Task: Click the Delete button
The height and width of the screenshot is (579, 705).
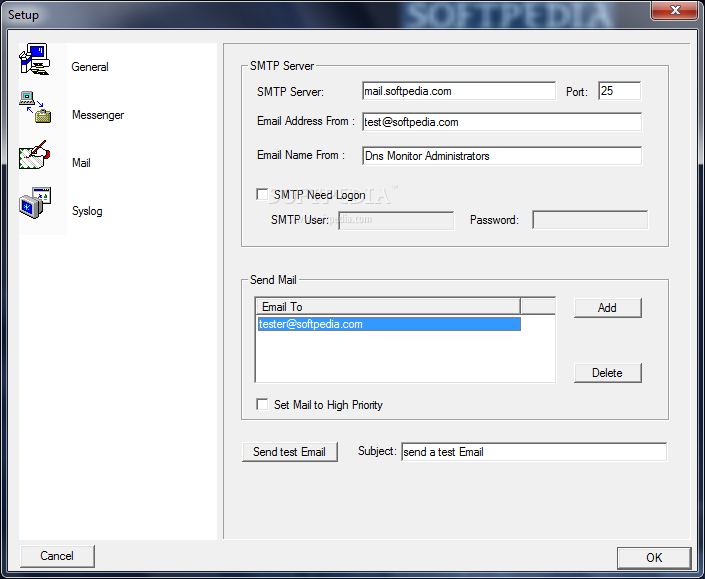Action: click(607, 373)
